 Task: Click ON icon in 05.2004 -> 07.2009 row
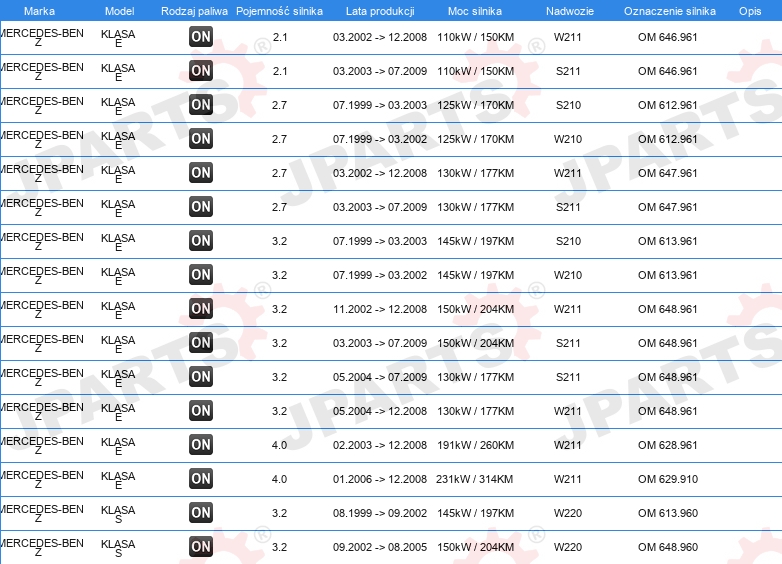(201, 376)
